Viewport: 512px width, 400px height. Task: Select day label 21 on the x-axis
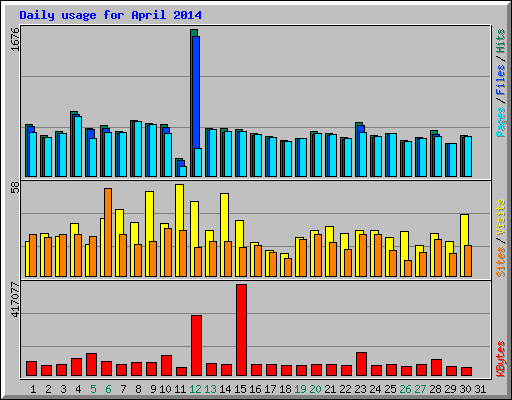[x=330, y=389]
